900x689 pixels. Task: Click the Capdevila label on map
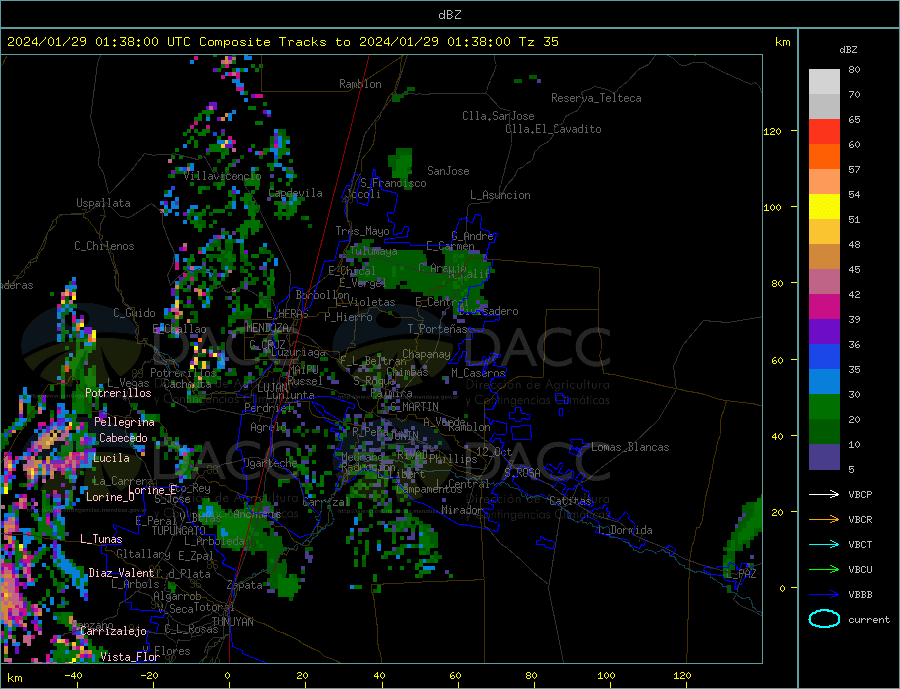(296, 193)
